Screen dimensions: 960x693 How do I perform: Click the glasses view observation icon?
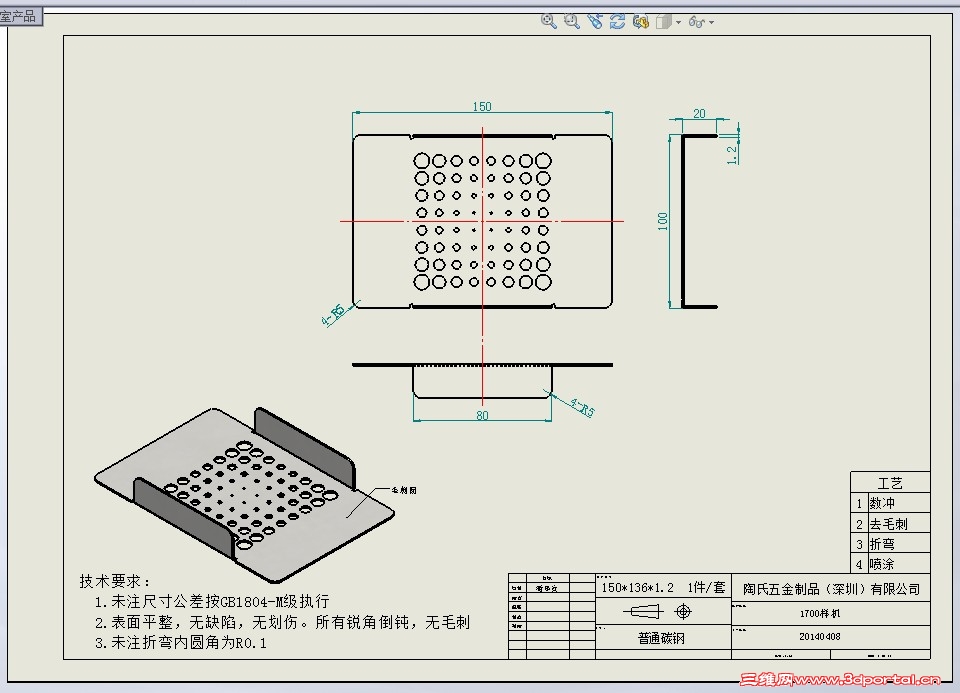[697, 21]
